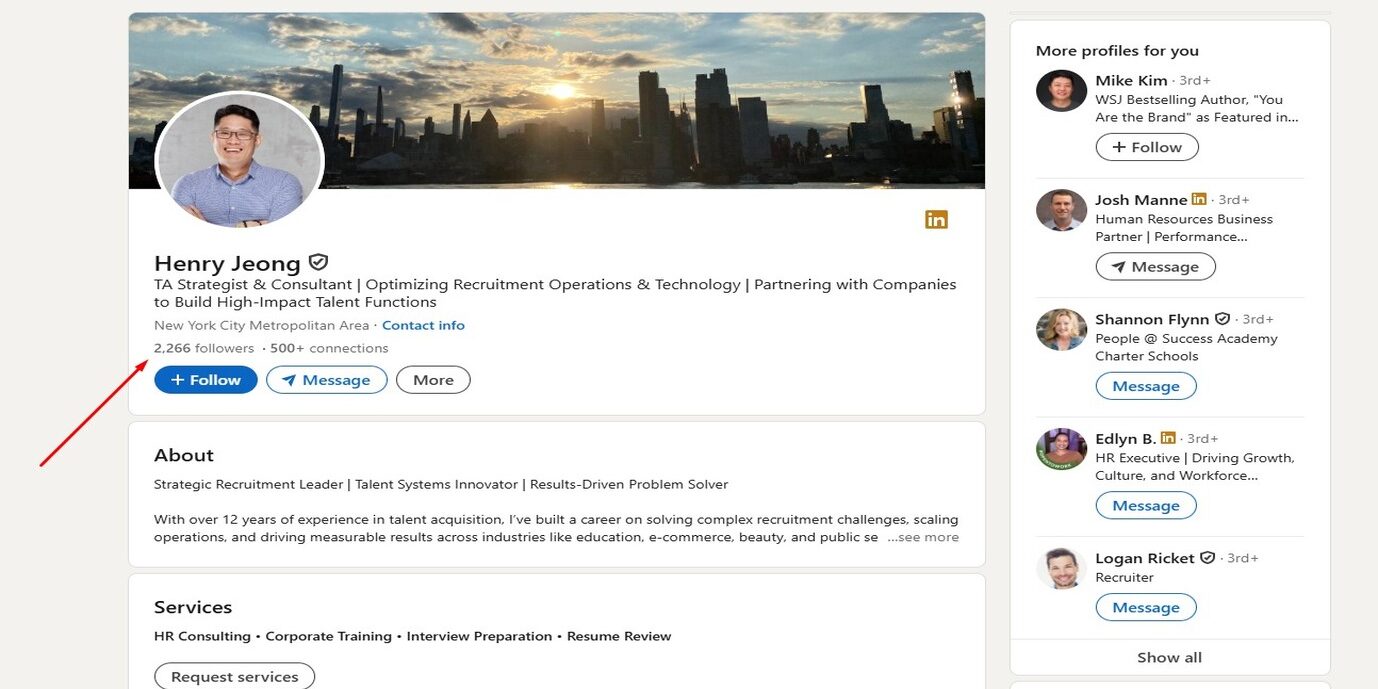Click verification shield next to Logan Ricket
Screen dimensions: 1378x689
click(1207, 558)
